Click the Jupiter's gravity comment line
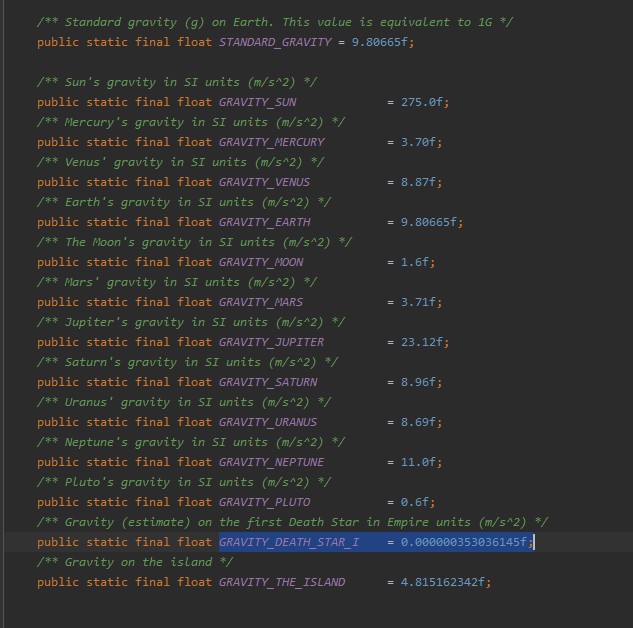 click(x=191, y=322)
